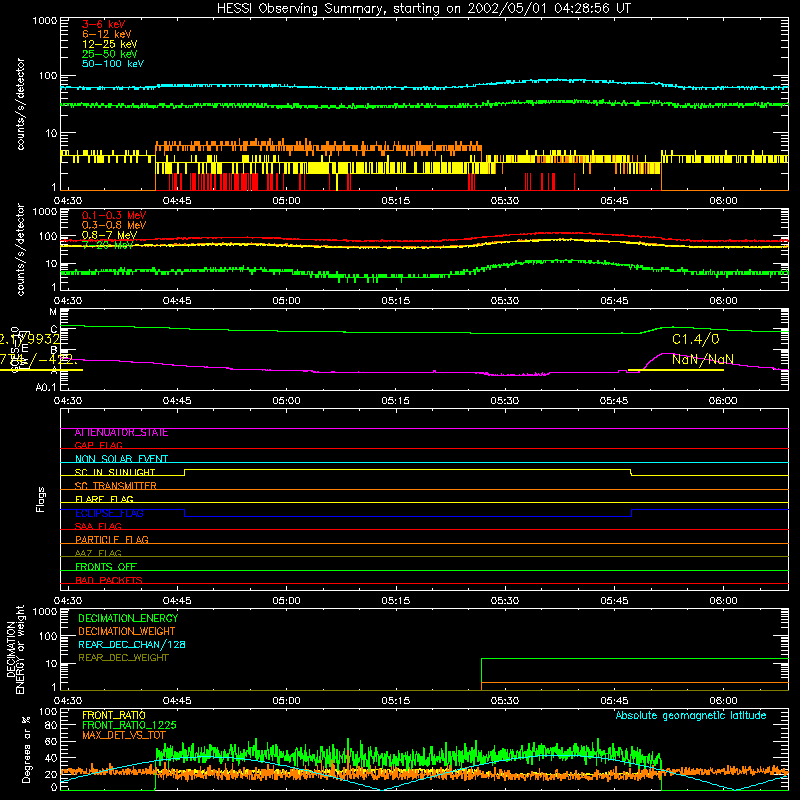
Task: Select the REAR_DEC_CHAN/128 legend label
Action: pos(132,645)
